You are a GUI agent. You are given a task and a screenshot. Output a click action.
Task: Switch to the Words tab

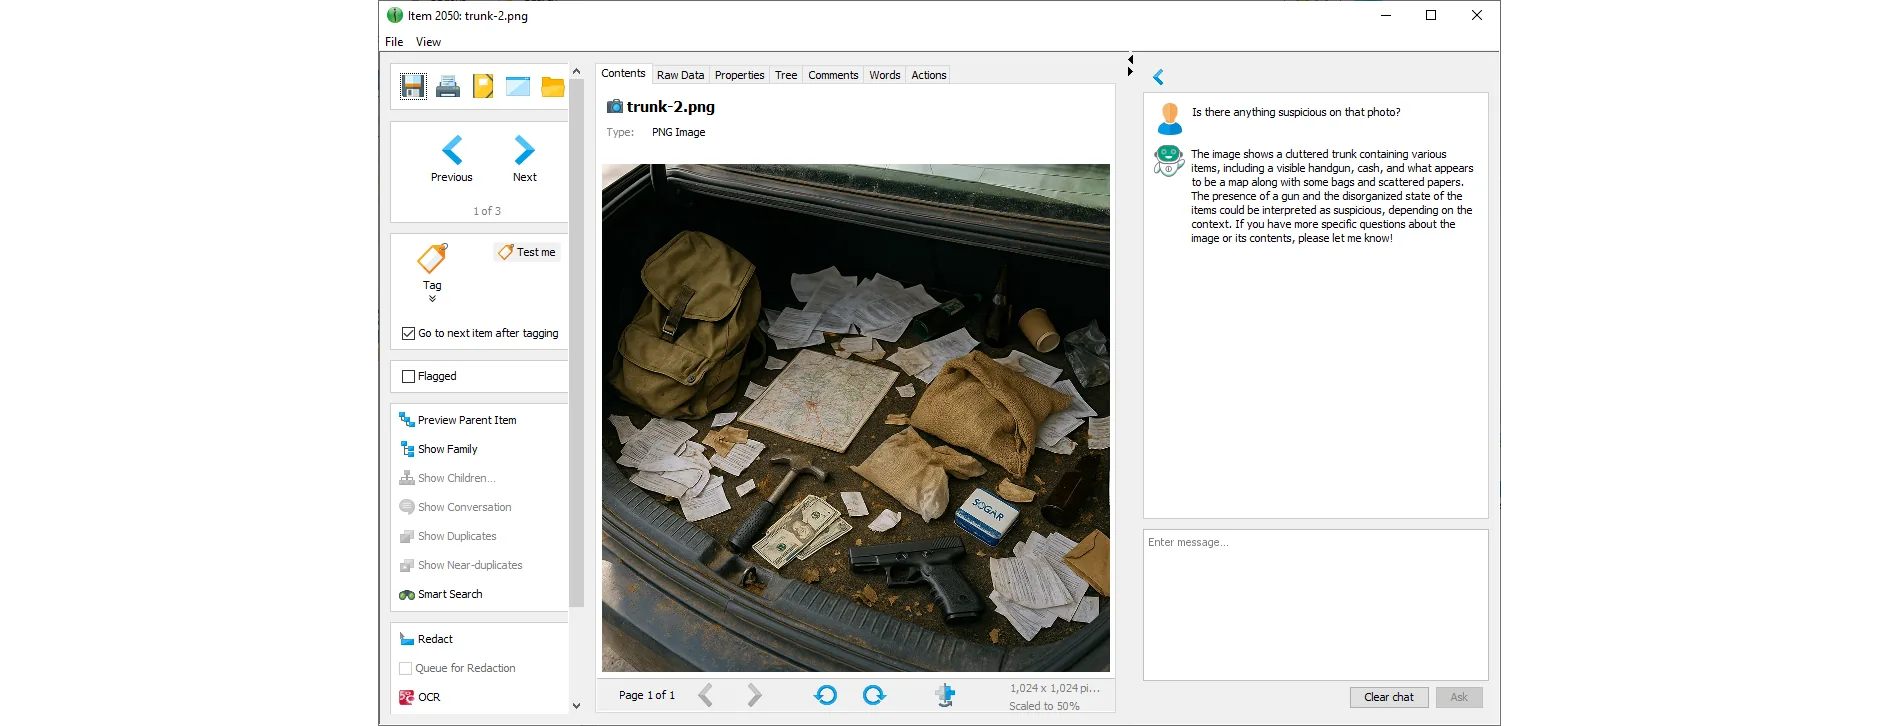(x=885, y=75)
